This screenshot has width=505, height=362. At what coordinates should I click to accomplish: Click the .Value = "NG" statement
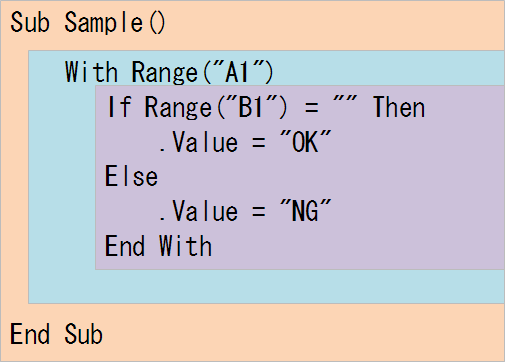tap(245, 211)
